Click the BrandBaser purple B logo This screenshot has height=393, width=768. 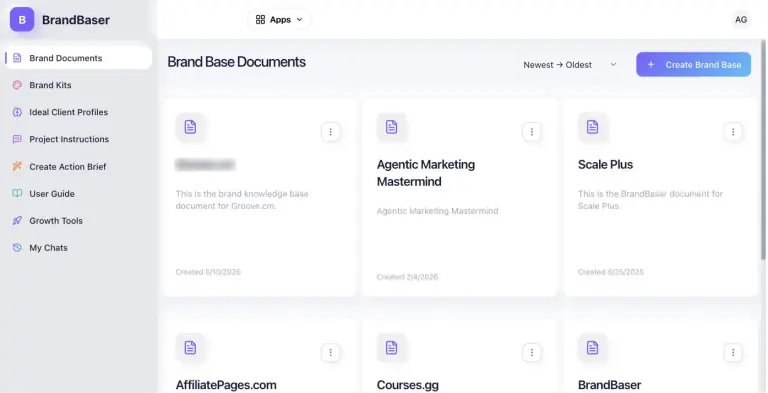pos(22,20)
